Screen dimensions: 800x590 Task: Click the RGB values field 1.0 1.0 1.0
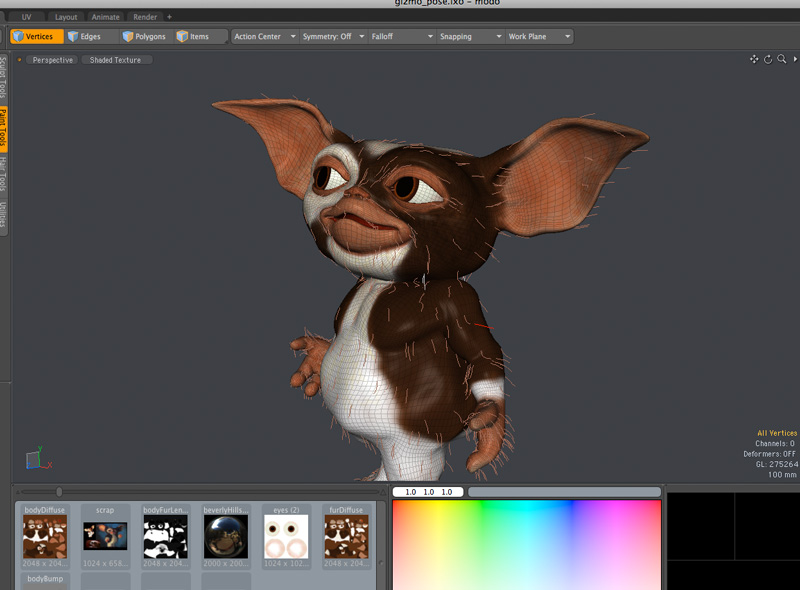point(428,492)
